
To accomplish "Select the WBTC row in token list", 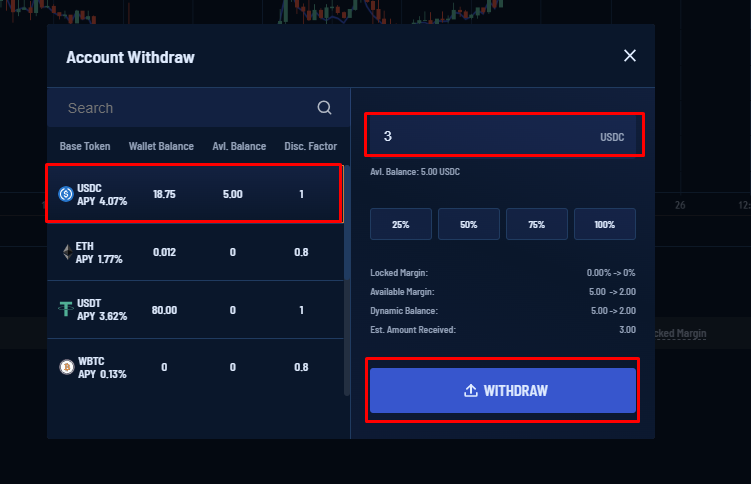I will 195,367.
